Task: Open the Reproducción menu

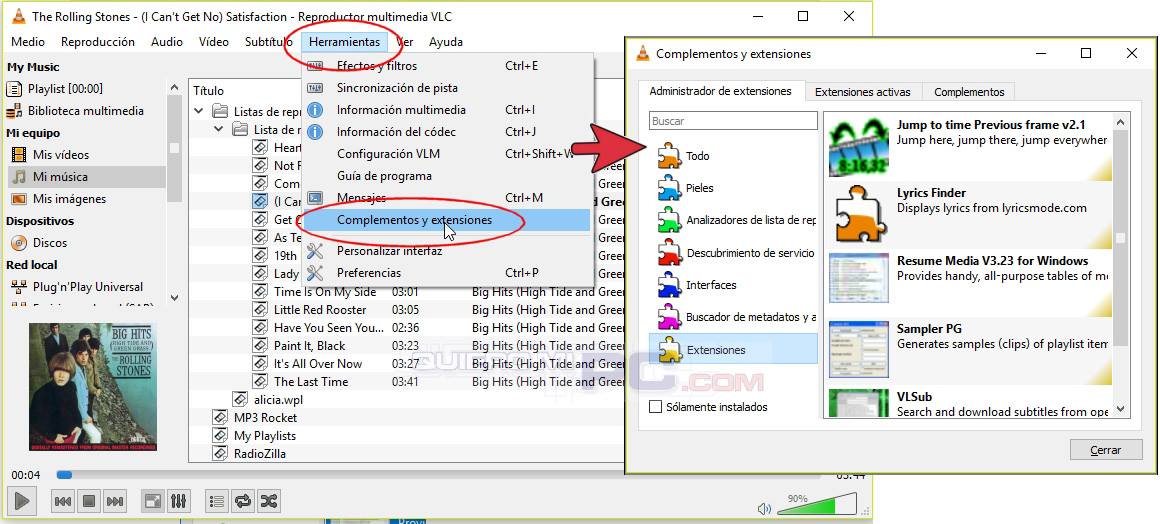Action: [x=98, y=42]
